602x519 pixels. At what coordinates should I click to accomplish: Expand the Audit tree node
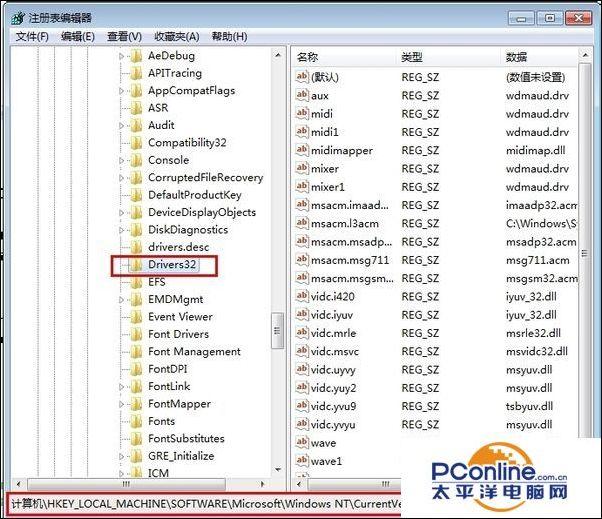click(x=121, y=126)
